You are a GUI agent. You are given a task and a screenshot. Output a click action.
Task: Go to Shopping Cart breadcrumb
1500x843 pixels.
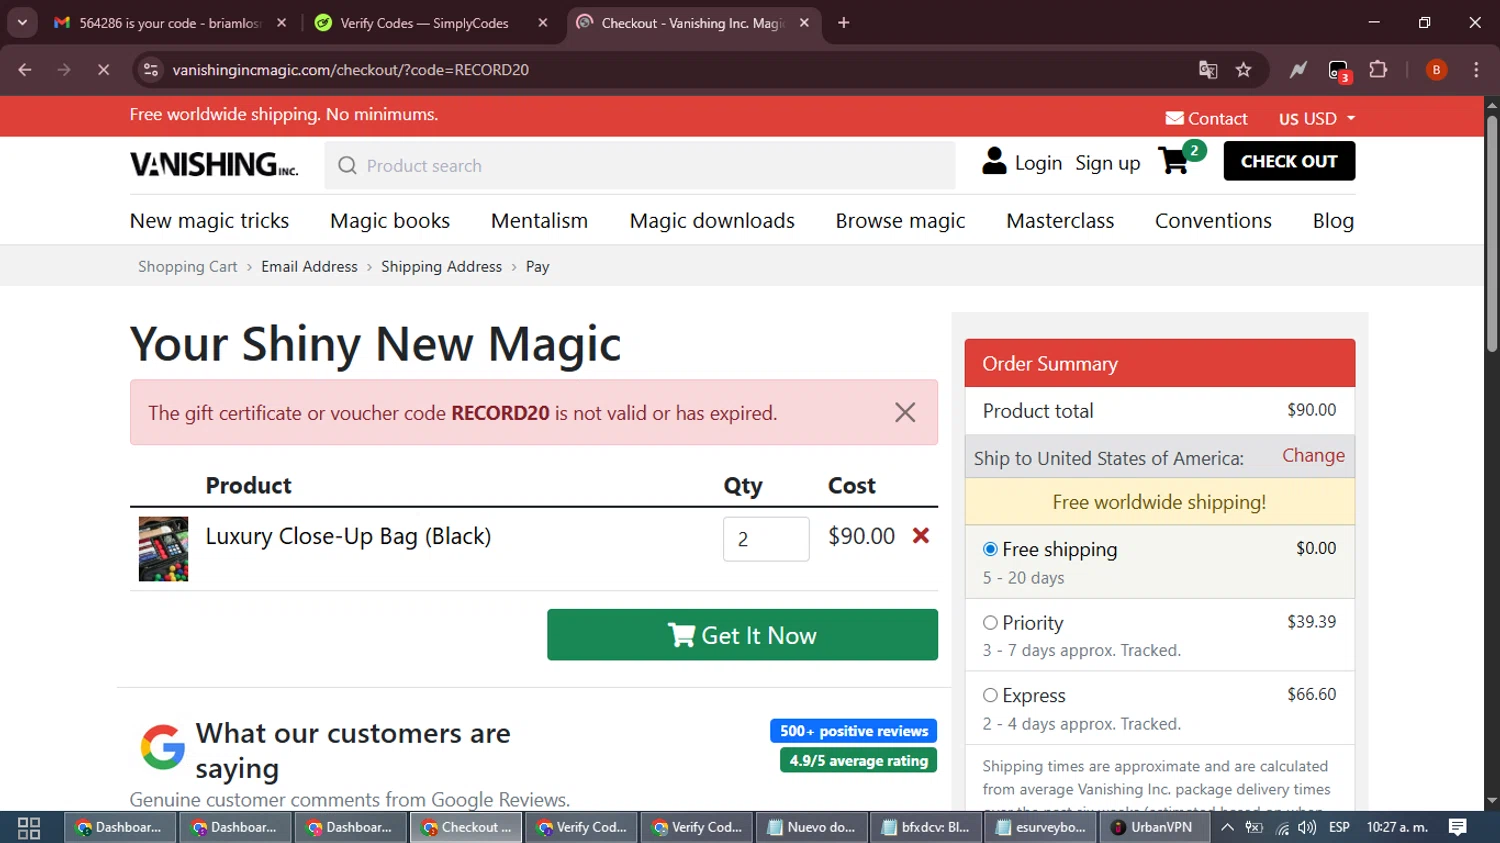(x=188, y=267)
